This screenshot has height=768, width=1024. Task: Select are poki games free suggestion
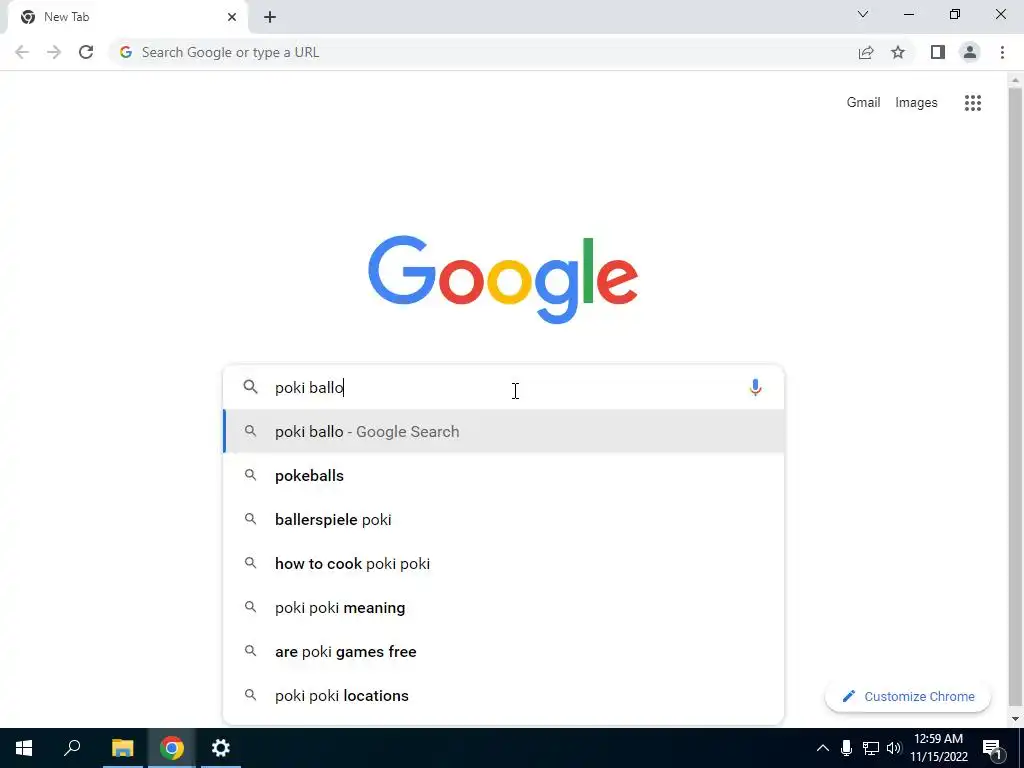[504, 652]
